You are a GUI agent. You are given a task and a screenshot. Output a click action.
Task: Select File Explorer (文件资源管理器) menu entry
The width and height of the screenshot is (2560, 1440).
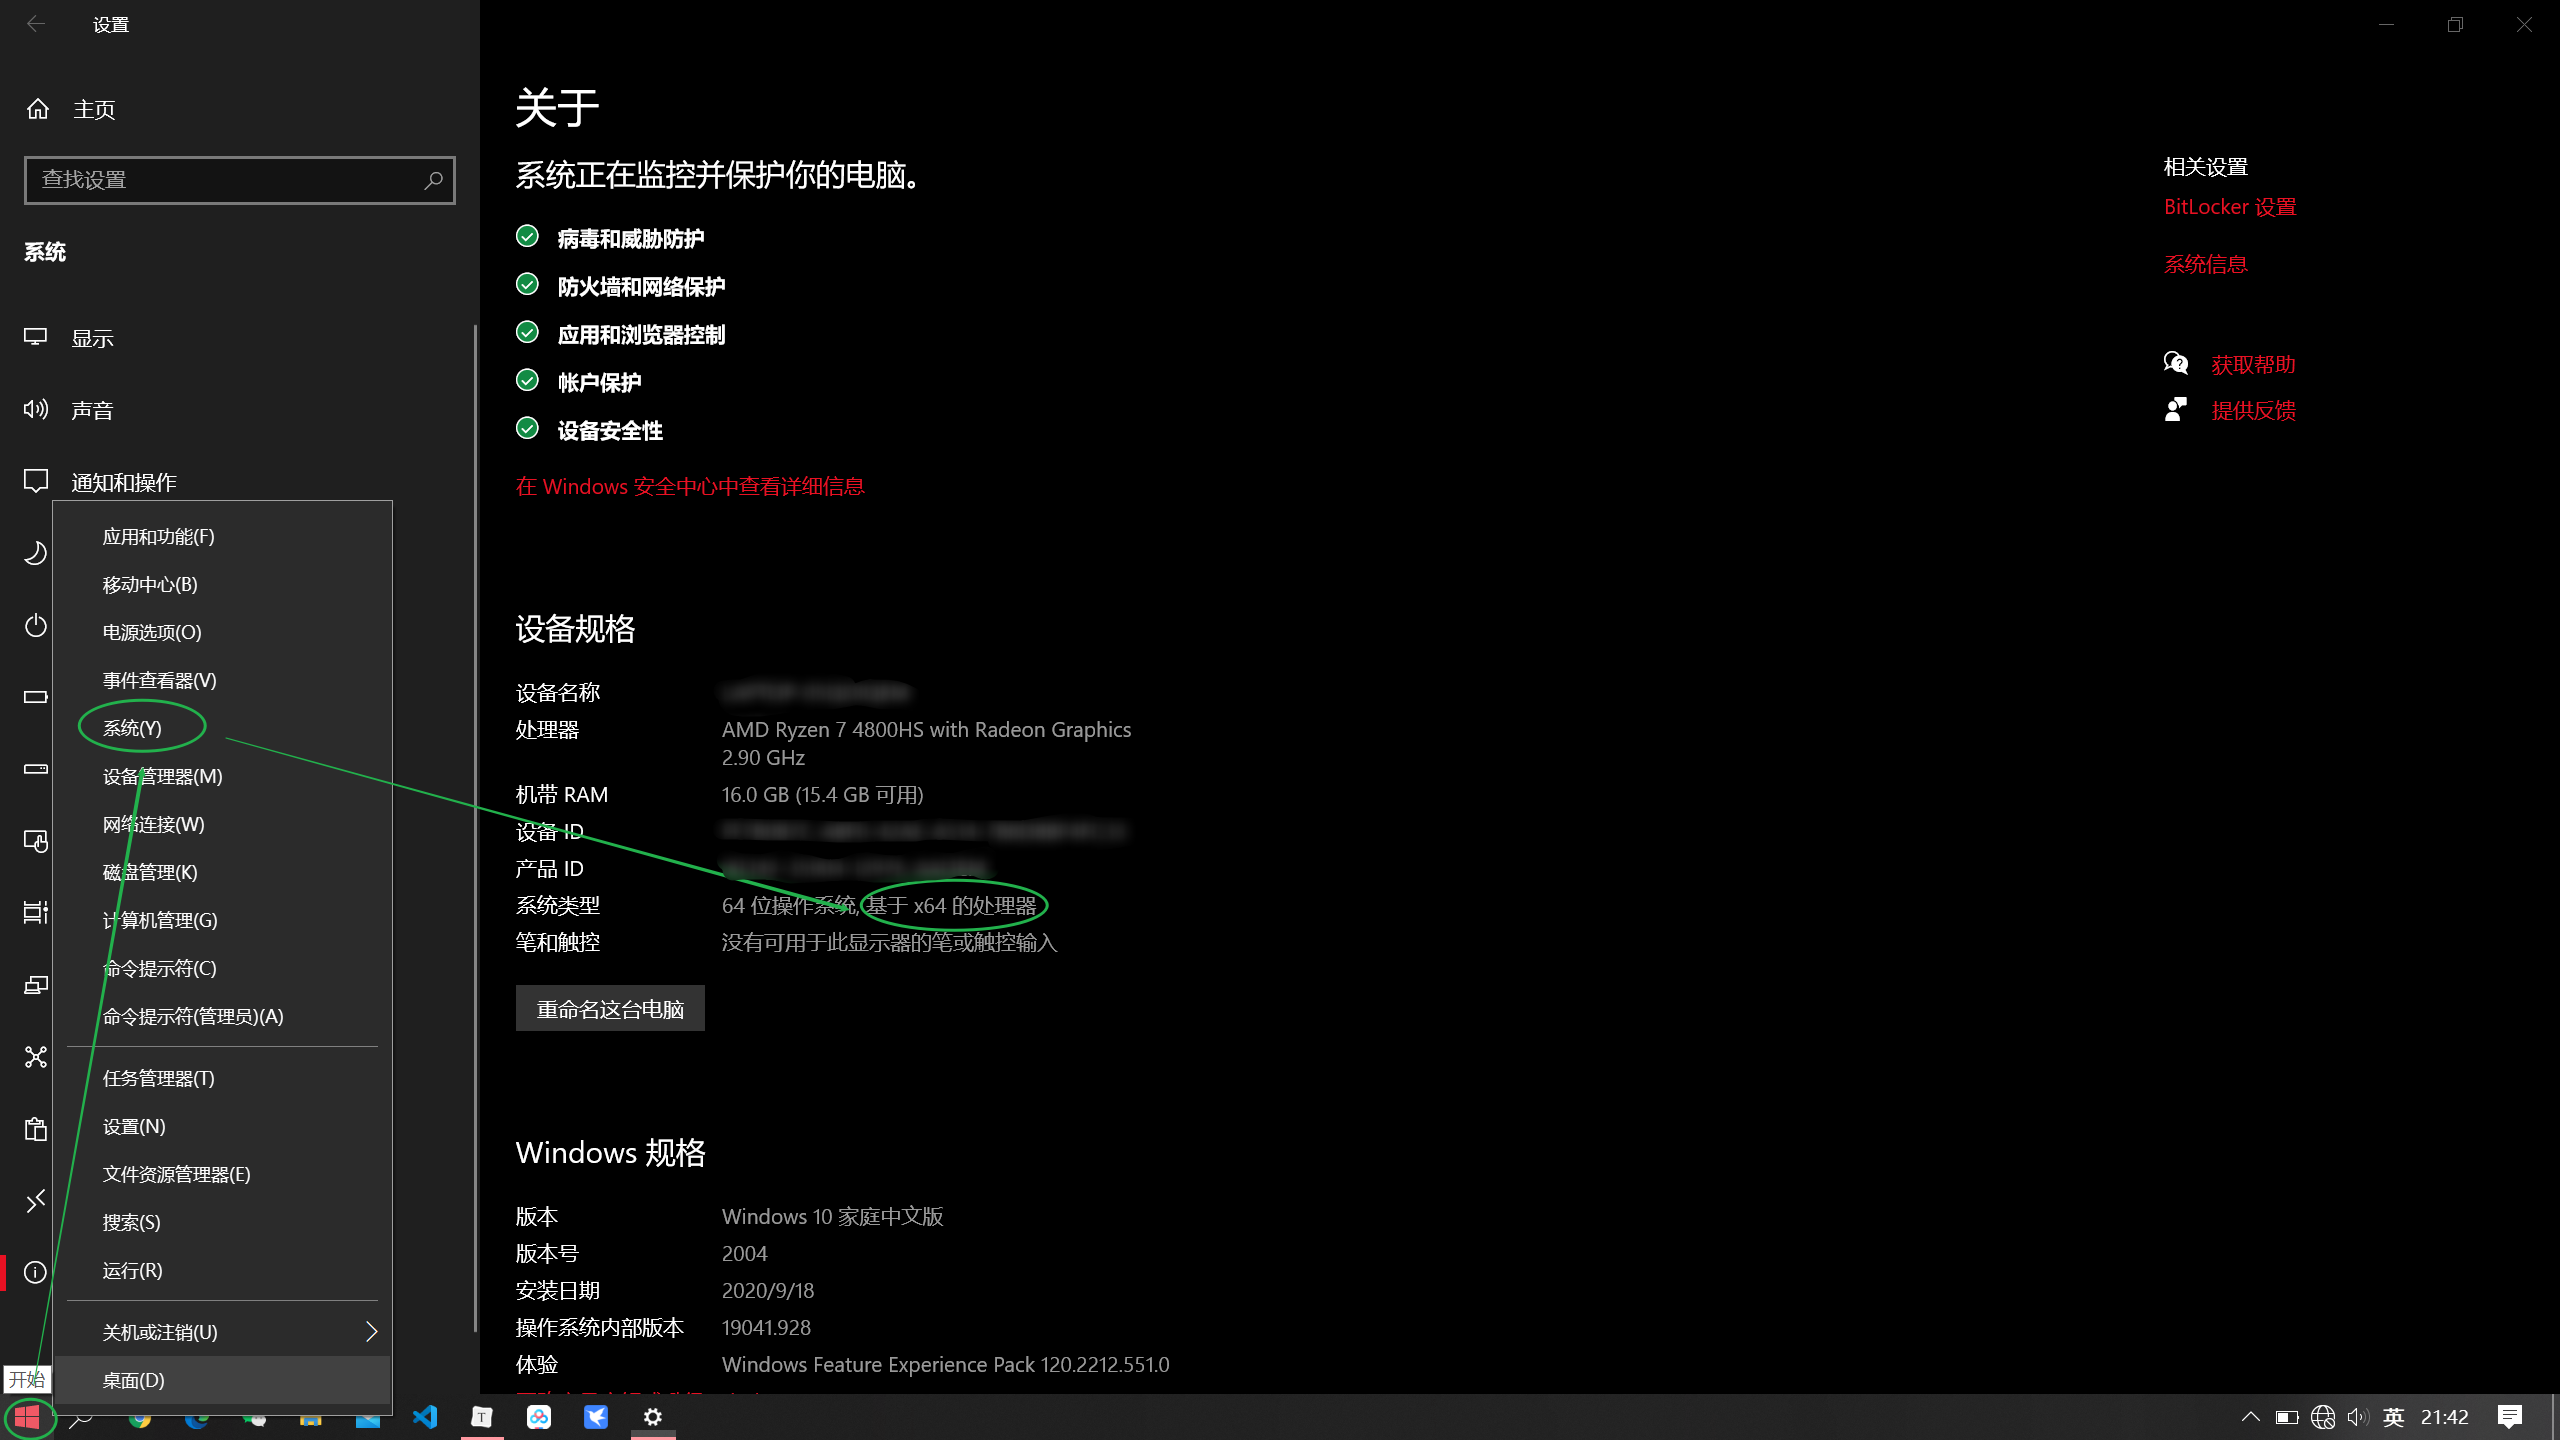(222, 1174)
